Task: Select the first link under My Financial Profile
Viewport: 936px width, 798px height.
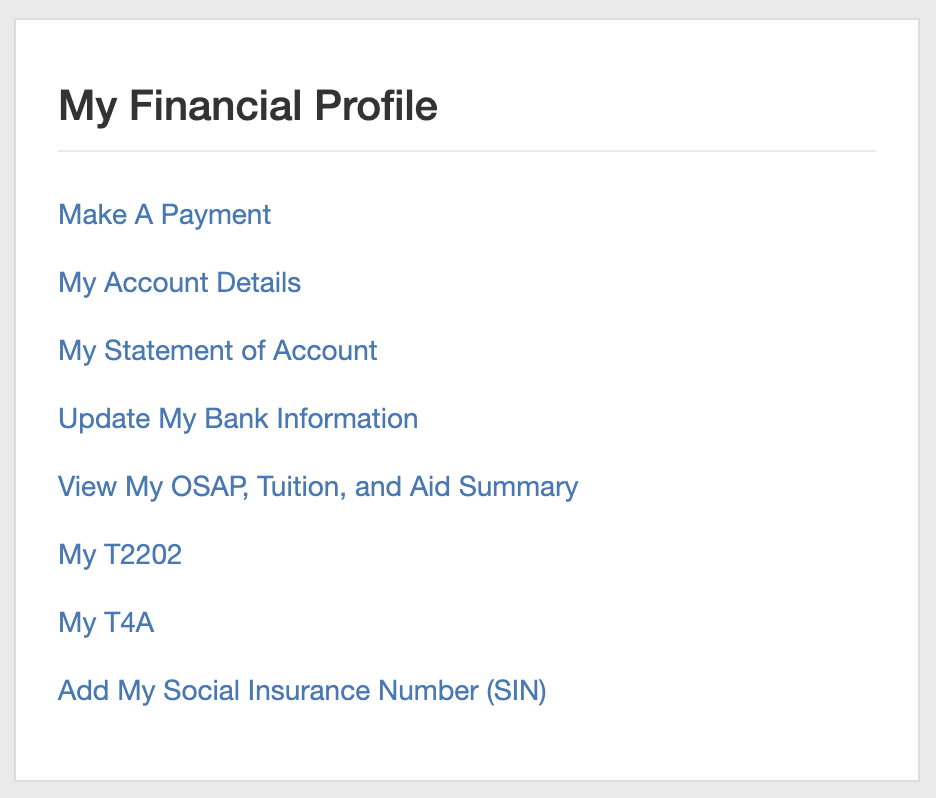Action: (164, 215)
